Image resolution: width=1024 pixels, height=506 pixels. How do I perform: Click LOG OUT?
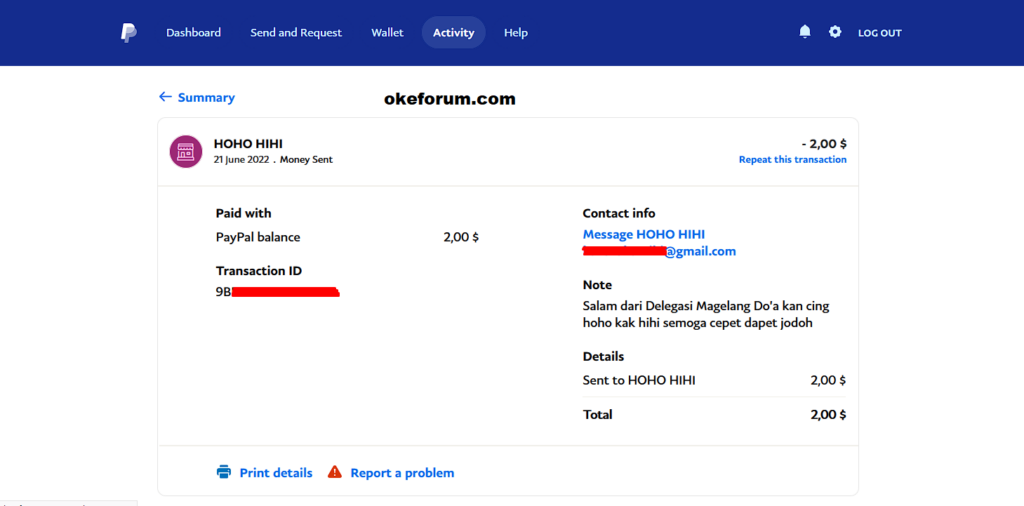[880, 33]
